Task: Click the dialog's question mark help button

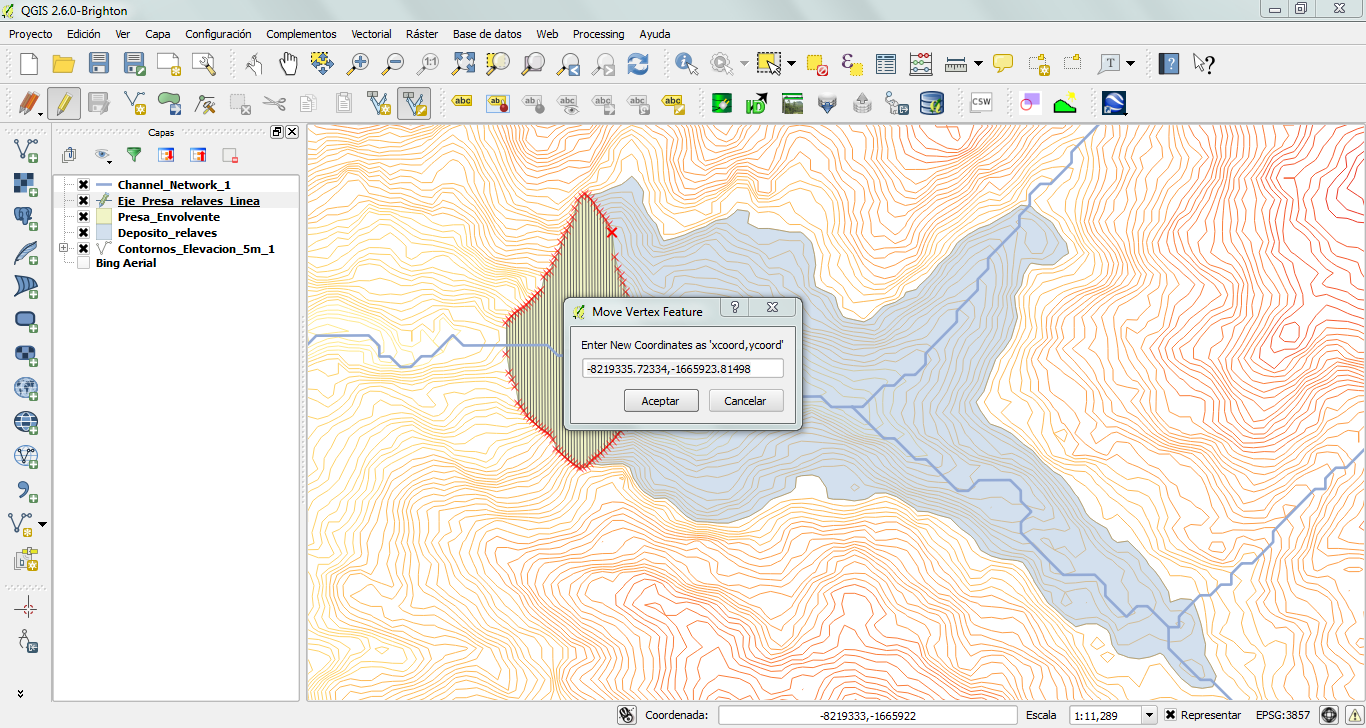Action: click(x=734, y=308)
